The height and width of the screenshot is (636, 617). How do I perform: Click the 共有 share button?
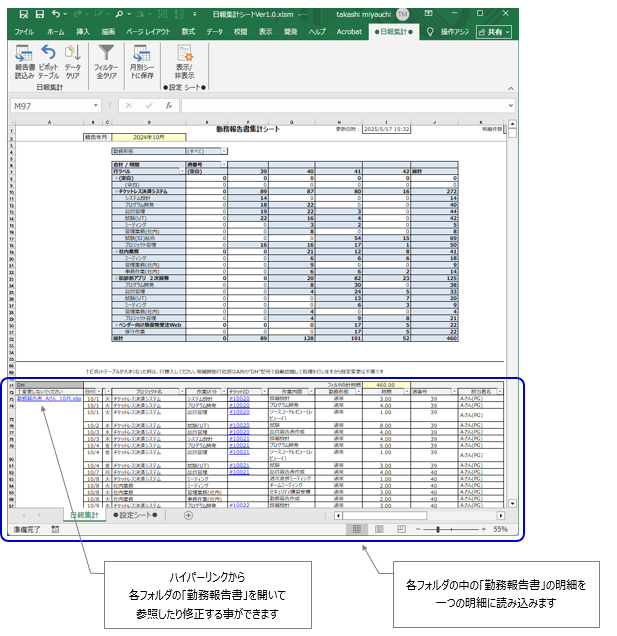point(494,32)
